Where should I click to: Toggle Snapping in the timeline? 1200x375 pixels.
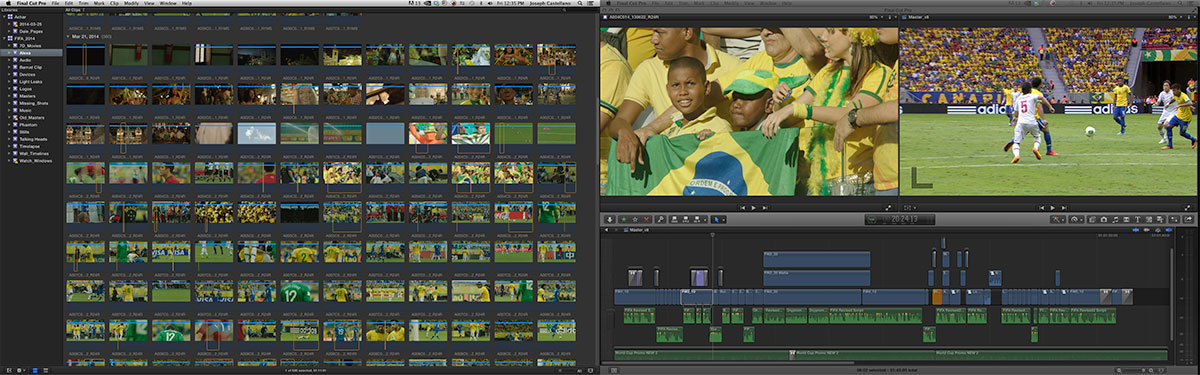pos(1169,230)
